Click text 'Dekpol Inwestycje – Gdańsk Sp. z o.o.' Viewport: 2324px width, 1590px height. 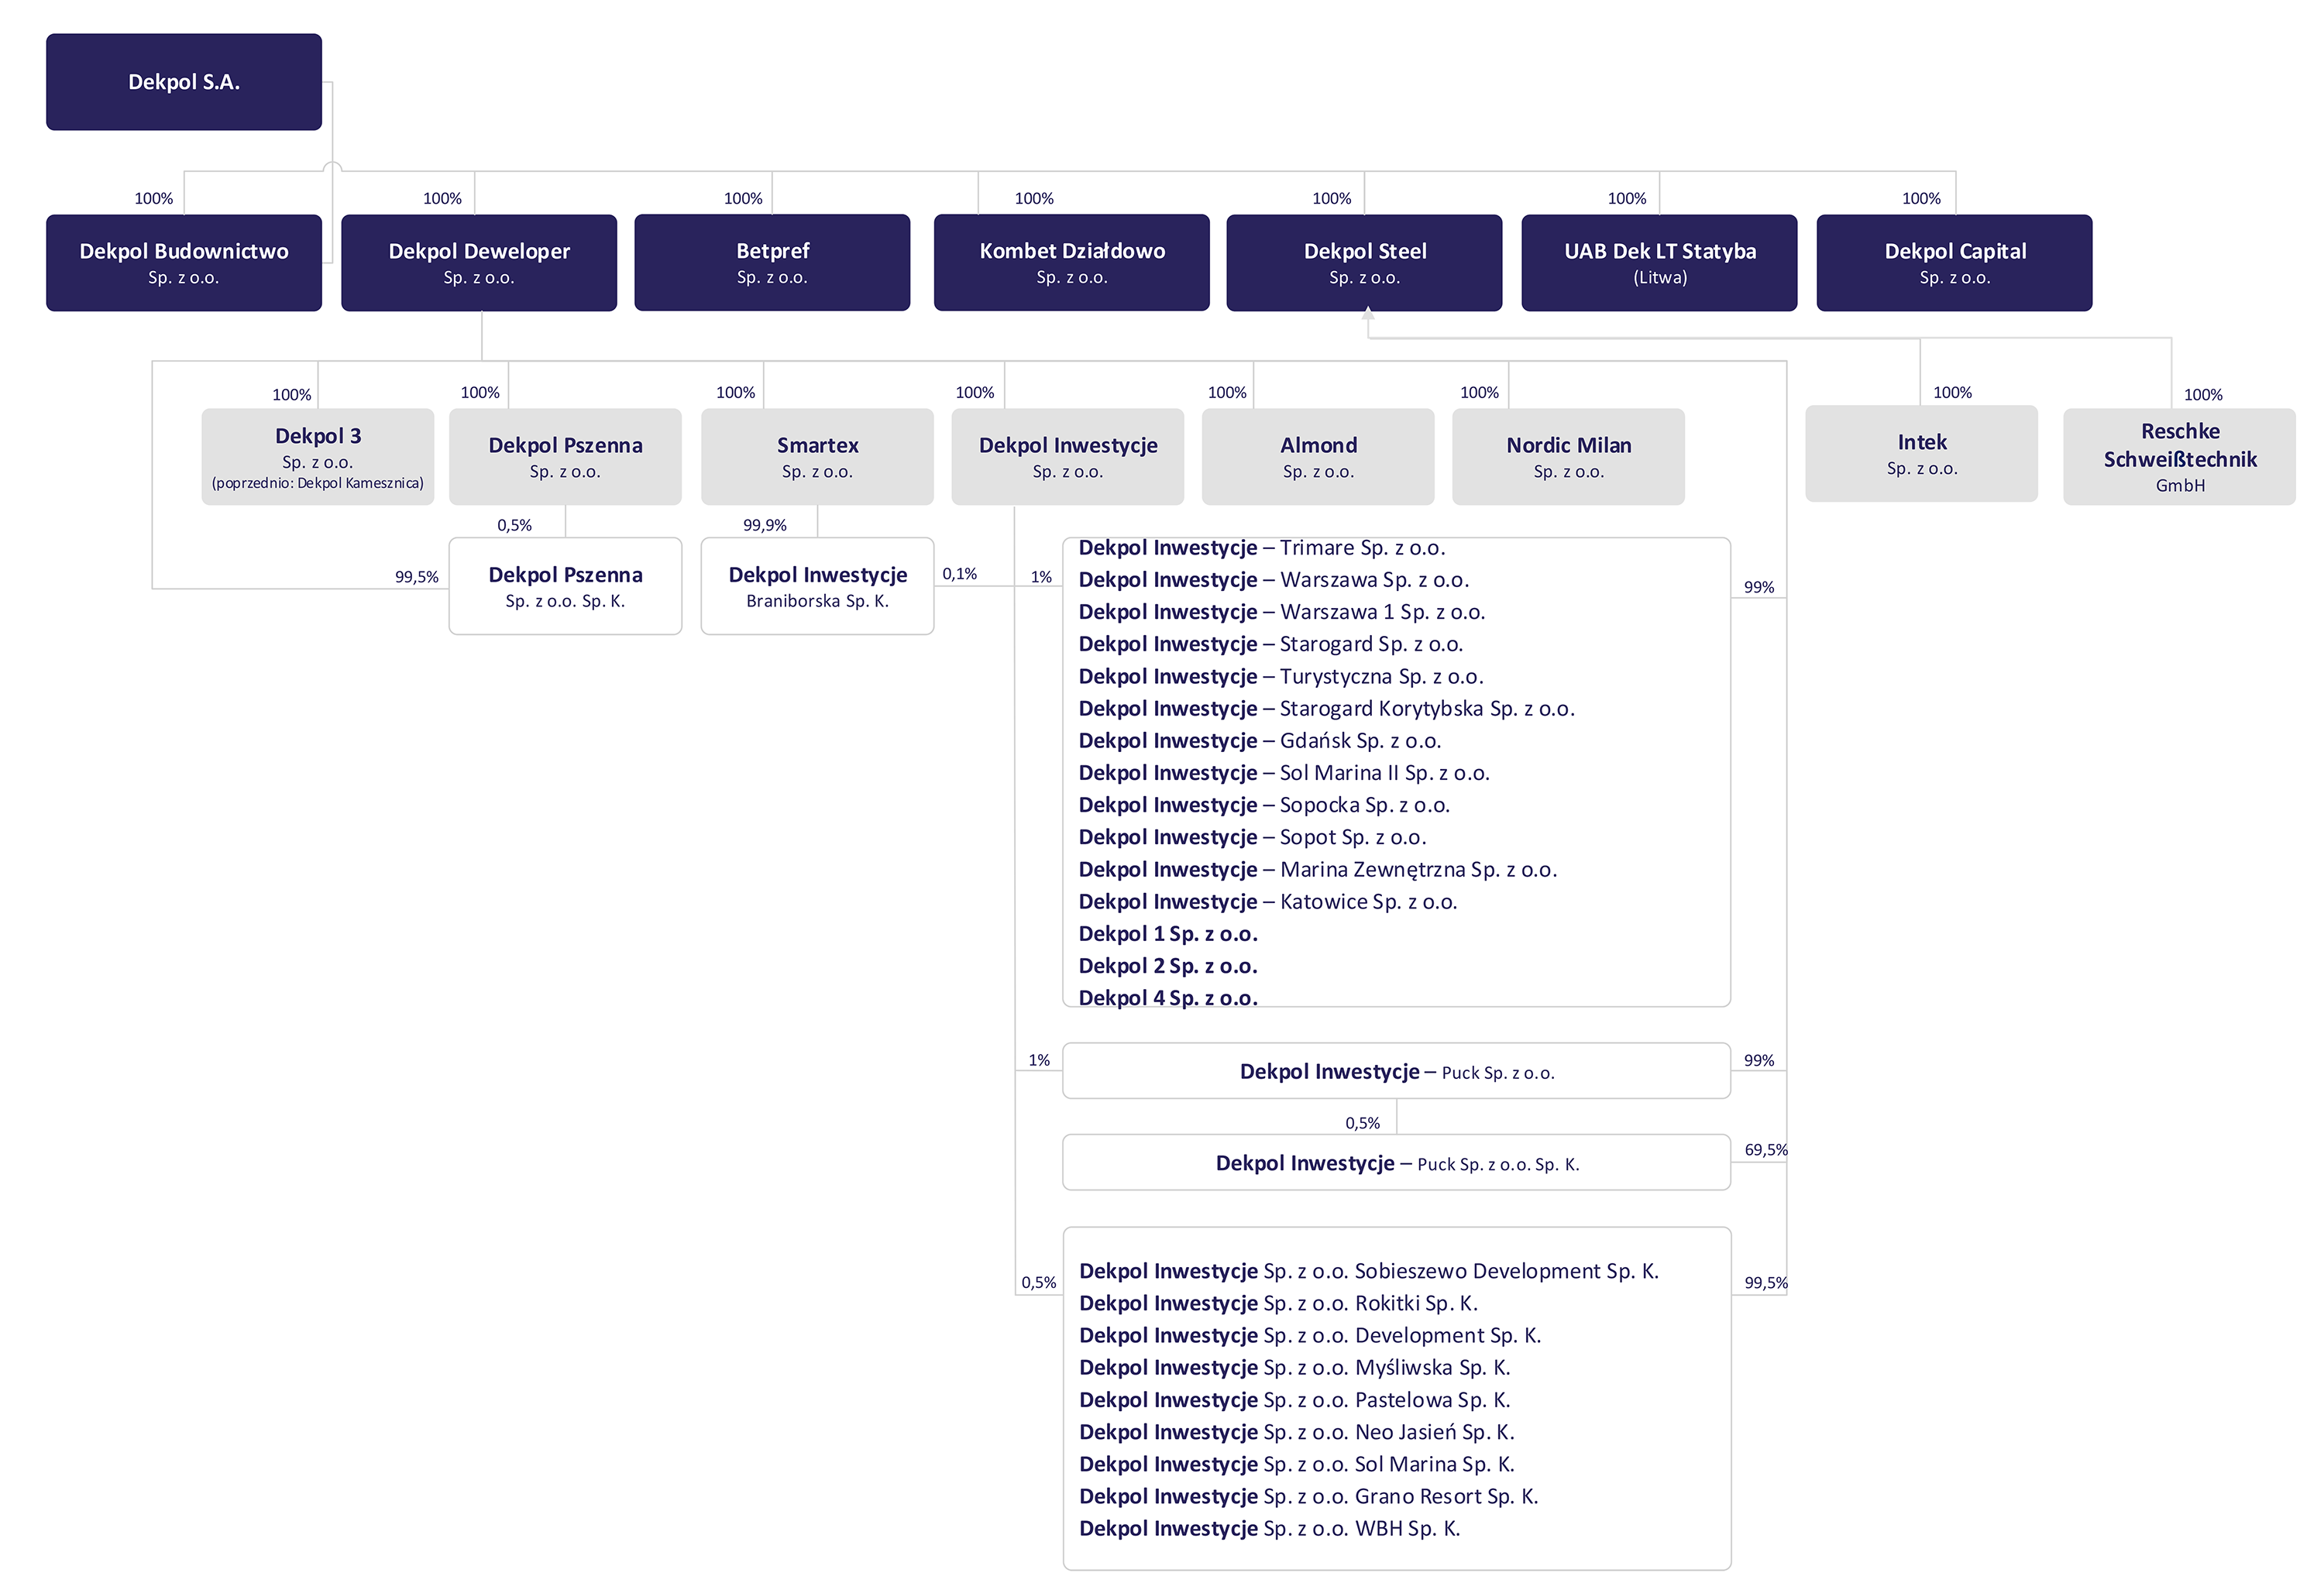(x=1260, y=741)
